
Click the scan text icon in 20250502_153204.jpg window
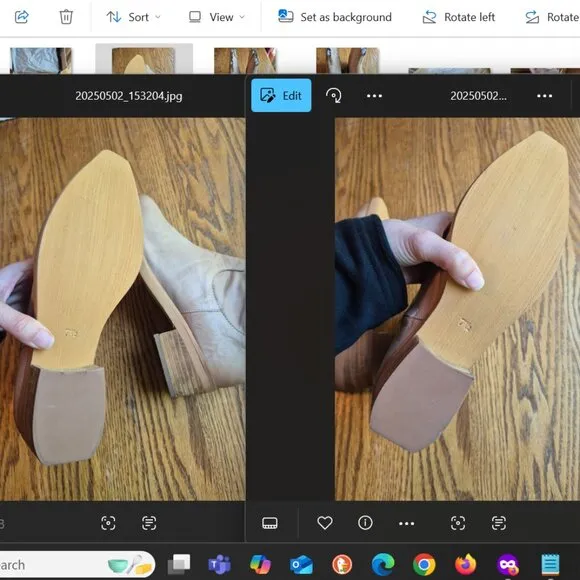(149, 523)
